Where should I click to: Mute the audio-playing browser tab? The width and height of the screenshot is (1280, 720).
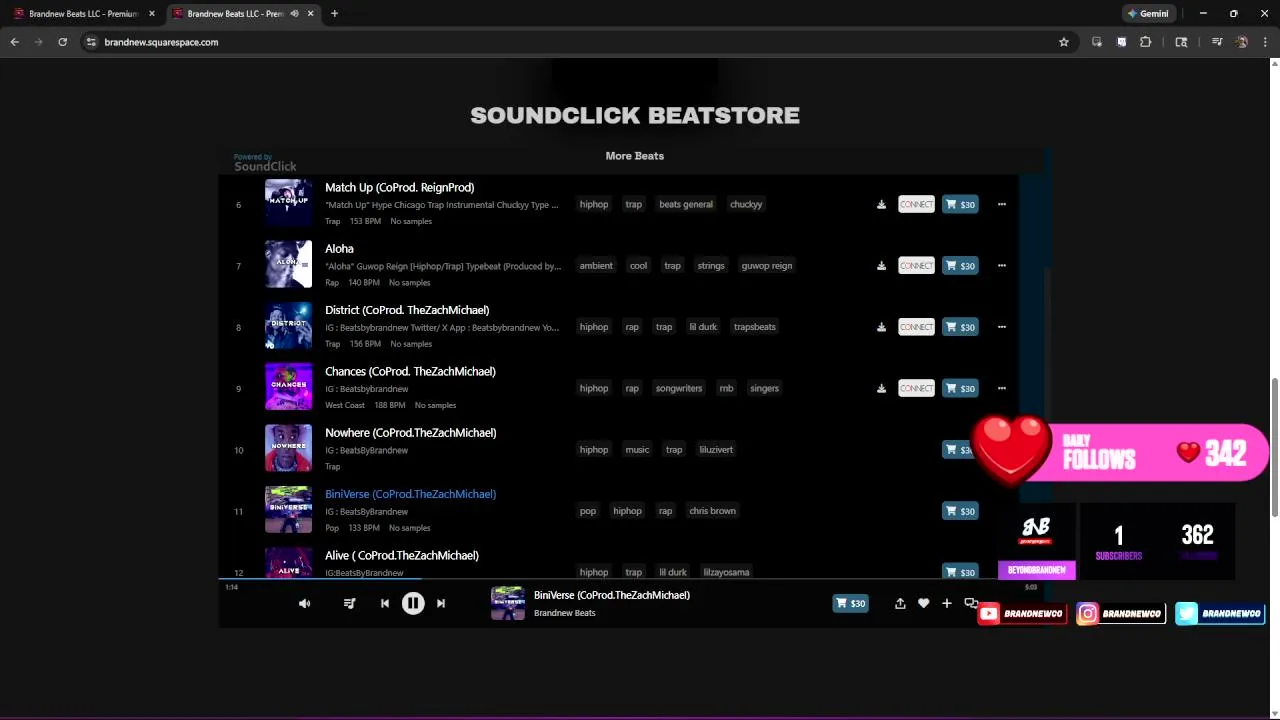pyautogui.click(x=294, y=14)
